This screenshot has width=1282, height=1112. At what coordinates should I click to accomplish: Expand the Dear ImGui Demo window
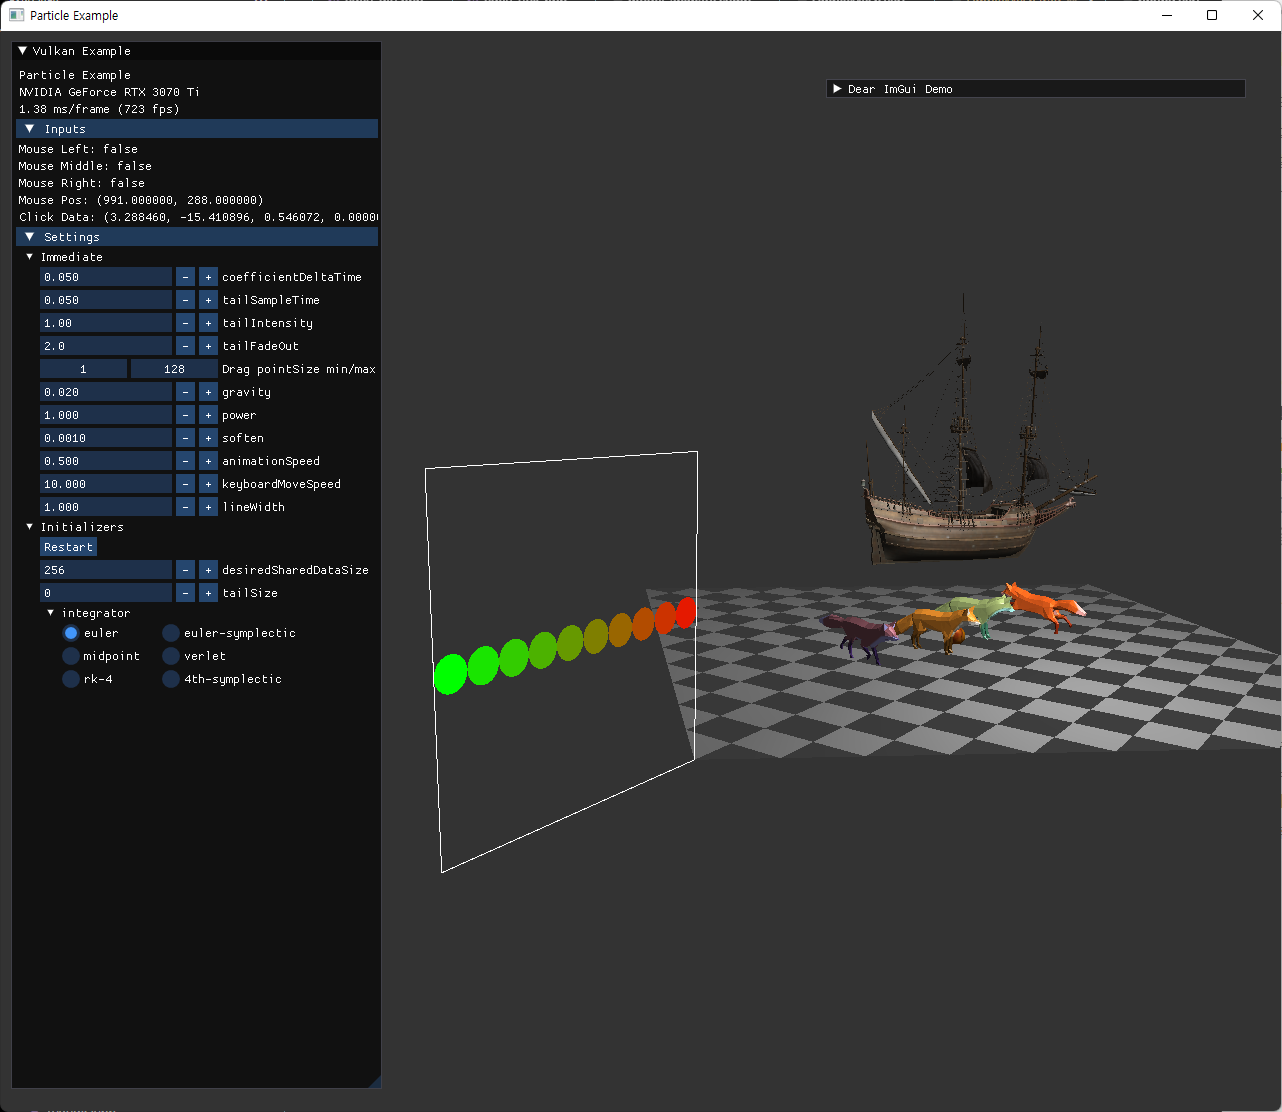coord(837,89)
